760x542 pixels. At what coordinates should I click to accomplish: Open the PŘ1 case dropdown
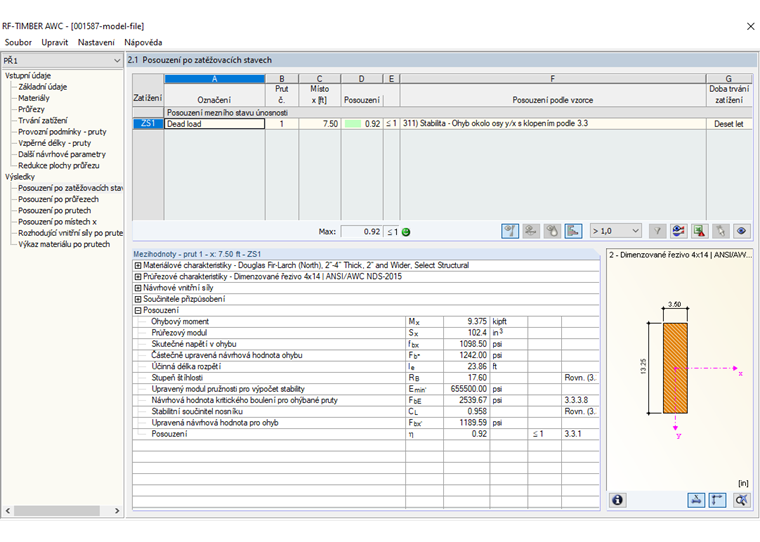coord(62,61)
